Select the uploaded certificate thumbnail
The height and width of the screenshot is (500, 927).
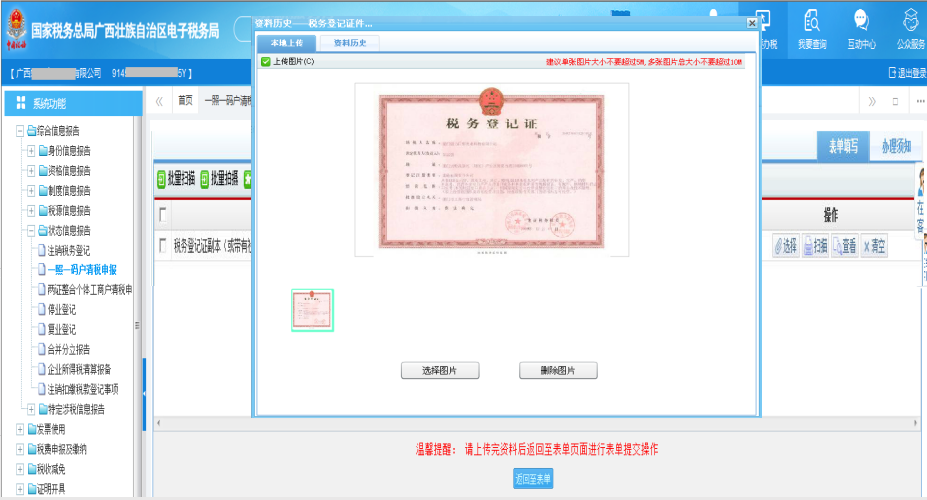(312, 309)
